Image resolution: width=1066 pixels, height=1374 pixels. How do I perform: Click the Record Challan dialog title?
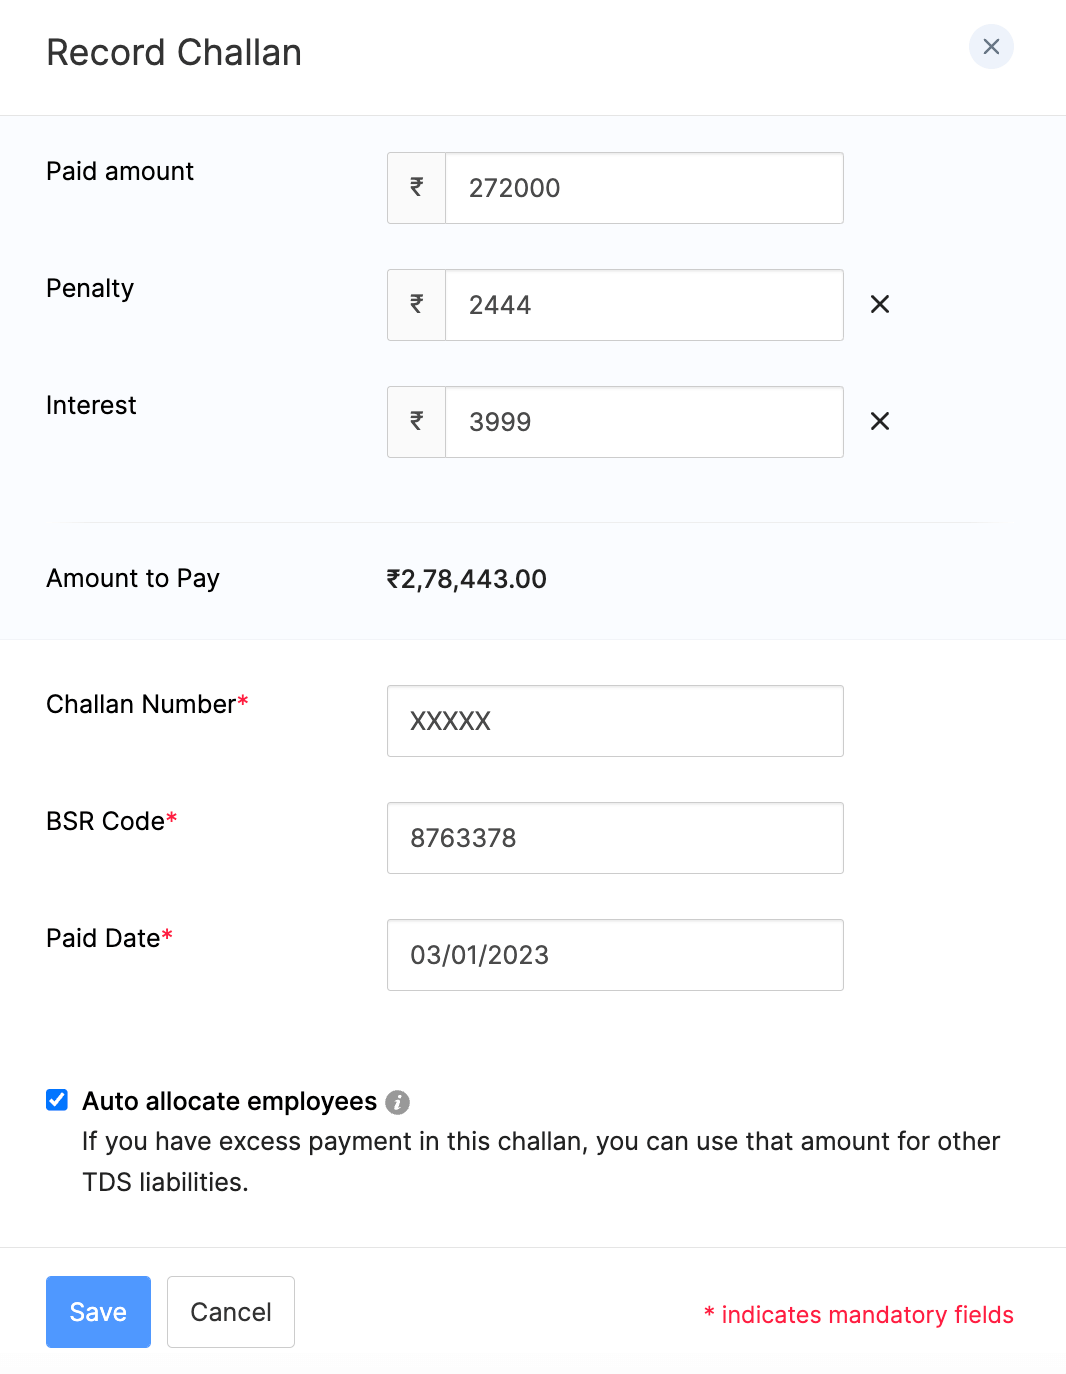174,53
